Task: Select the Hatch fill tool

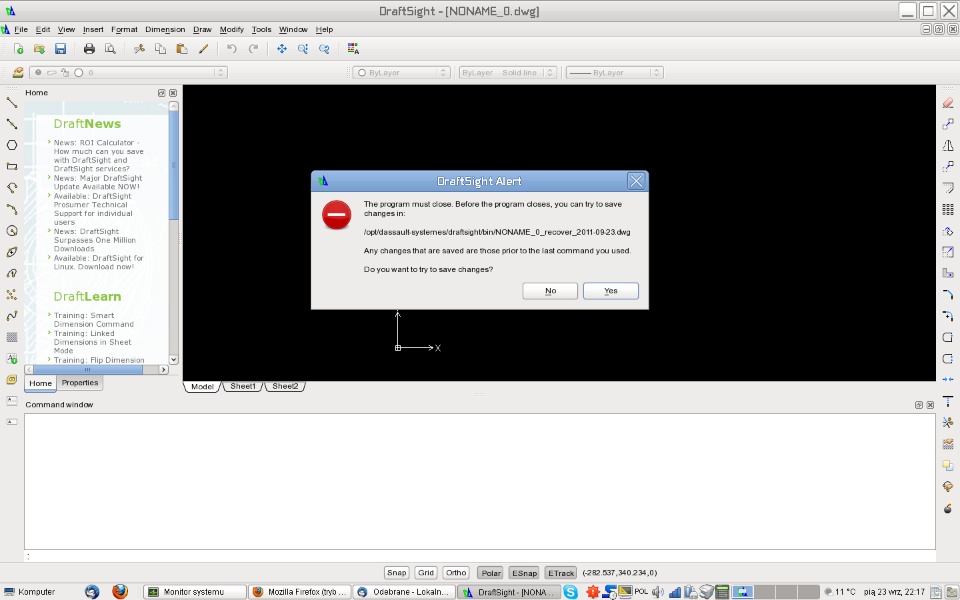Action: 12,337
